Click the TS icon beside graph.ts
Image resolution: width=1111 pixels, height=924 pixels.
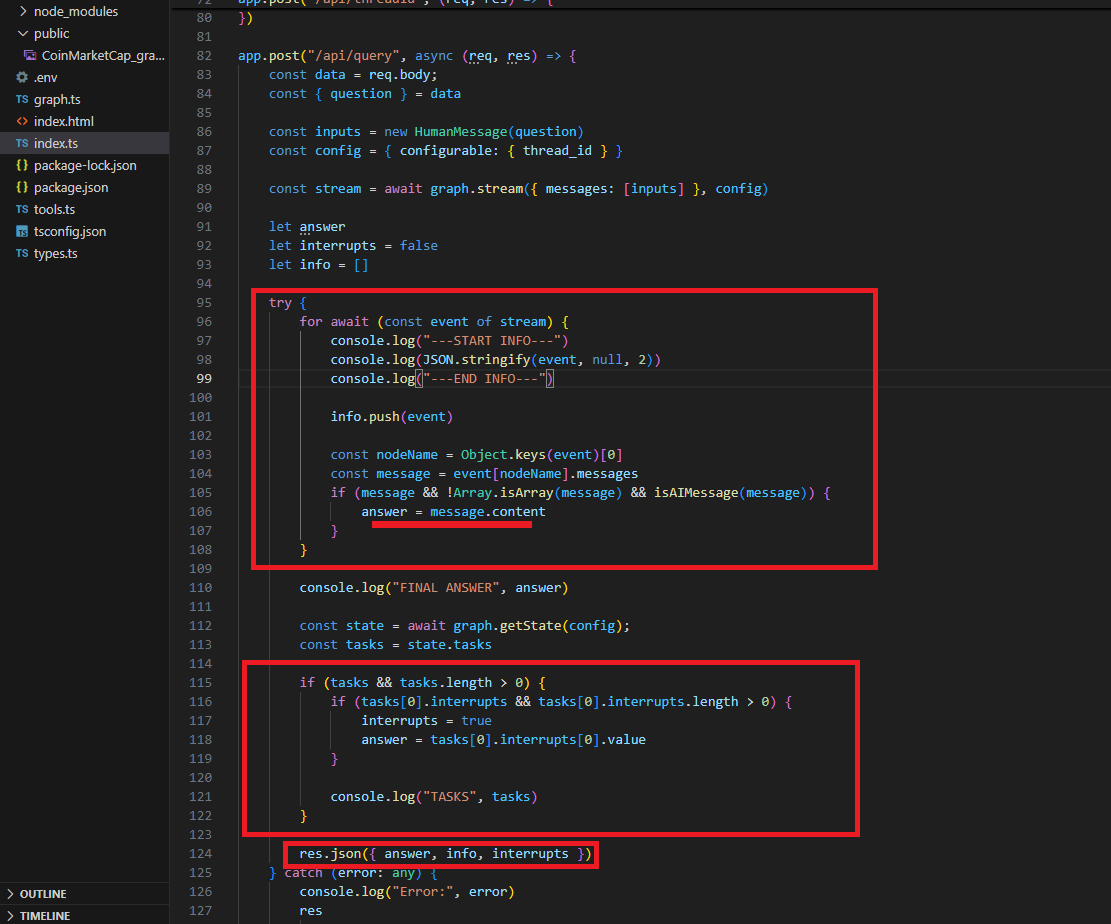22,99
